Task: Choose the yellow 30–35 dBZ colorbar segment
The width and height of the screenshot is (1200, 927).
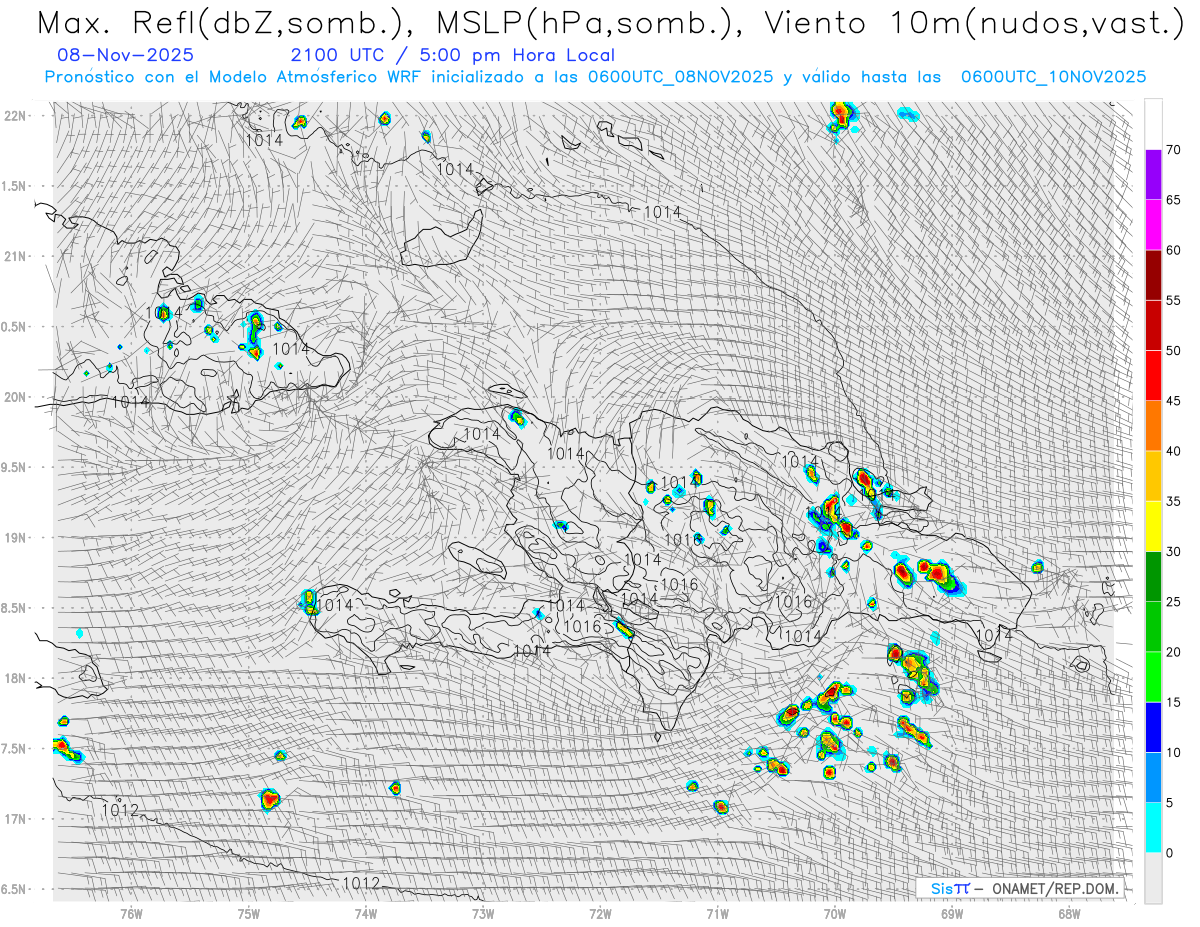Action: click(x=1153, y=526)
